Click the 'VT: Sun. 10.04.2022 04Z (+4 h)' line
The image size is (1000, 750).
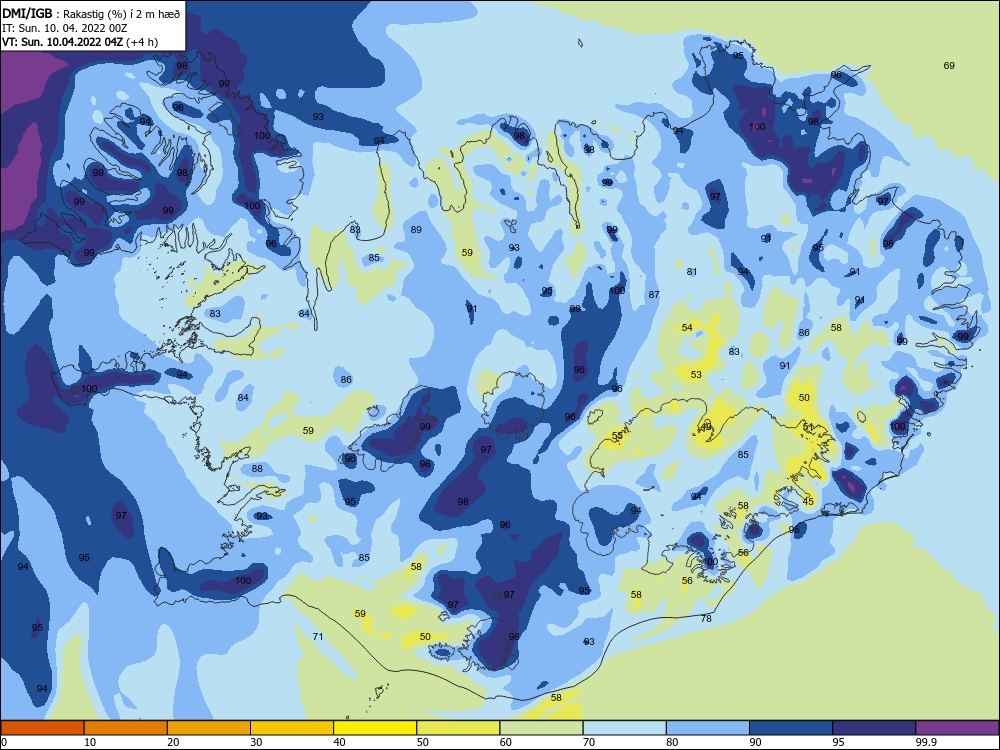pyautogui.click(x=80, y=42)
